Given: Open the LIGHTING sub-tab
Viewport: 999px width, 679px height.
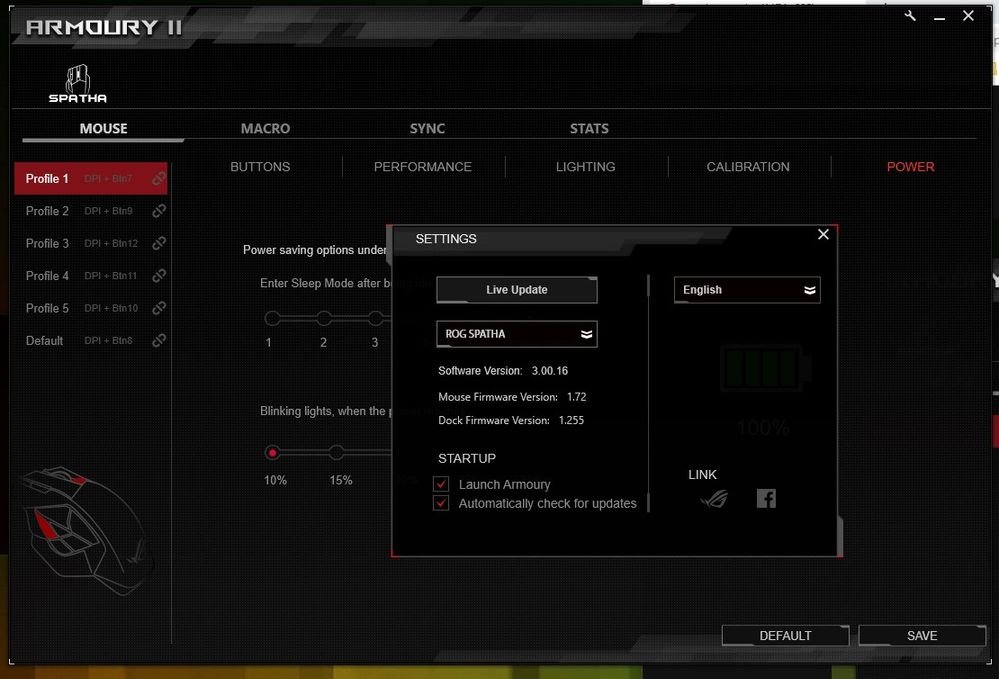Looking at the screenshot, I should pos(586,167).
